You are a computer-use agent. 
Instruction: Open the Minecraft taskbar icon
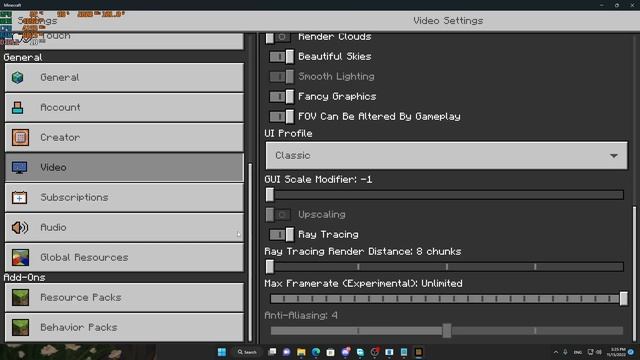point(418,352)
